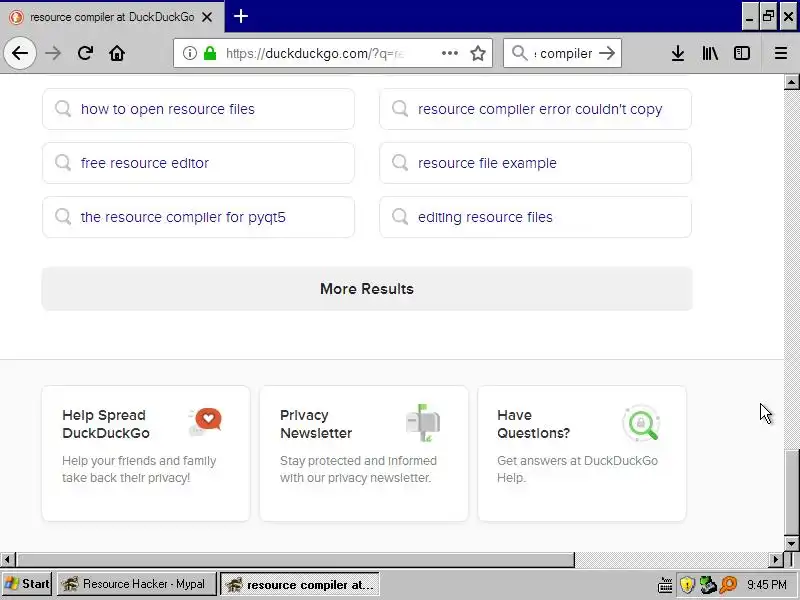Open the hamburger application menu
800x600 pixels.
781,53
